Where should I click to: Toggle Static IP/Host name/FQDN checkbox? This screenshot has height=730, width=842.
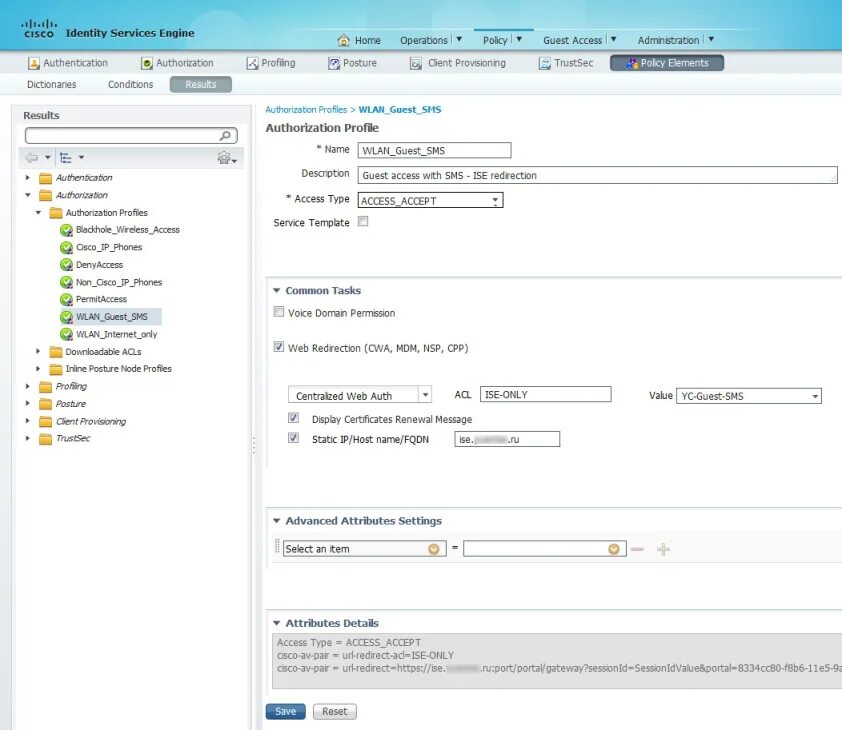294,438
